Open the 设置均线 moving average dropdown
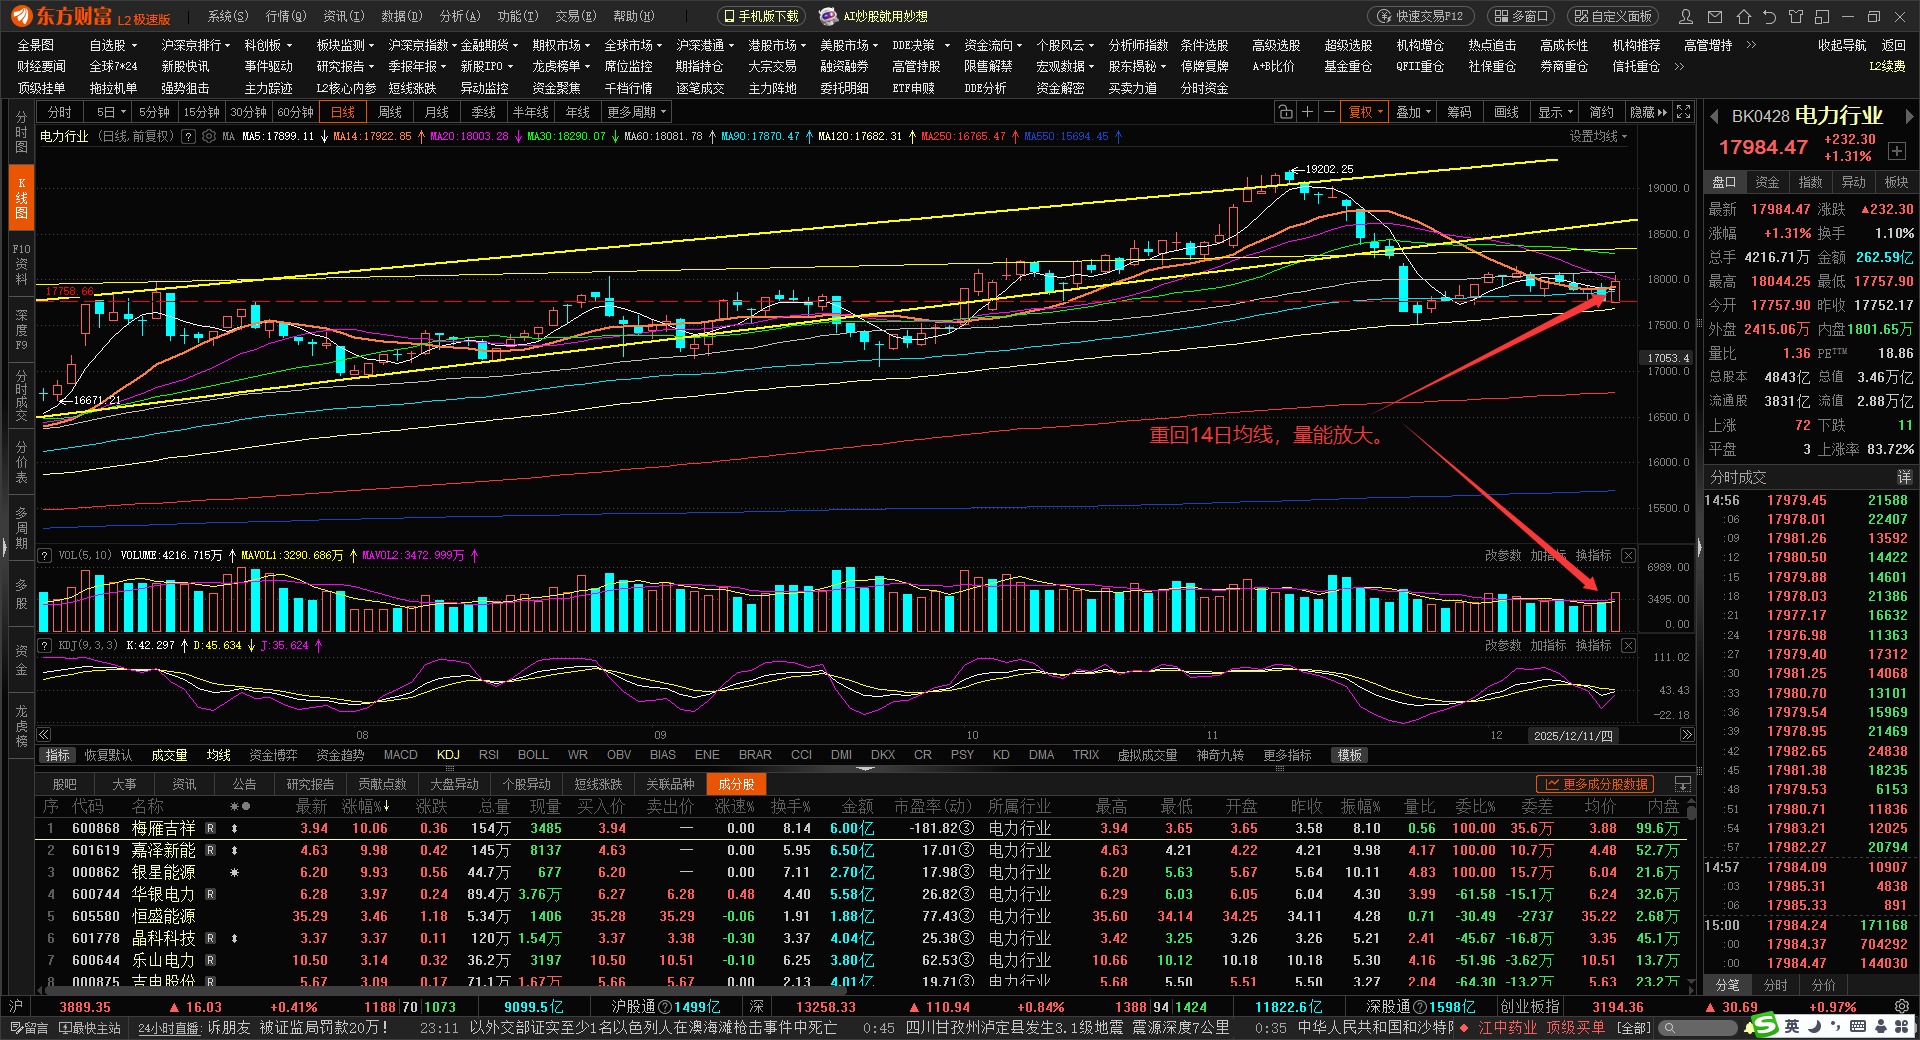1920x1040 pixels. pyautogui.click(x=1598, y=136)
